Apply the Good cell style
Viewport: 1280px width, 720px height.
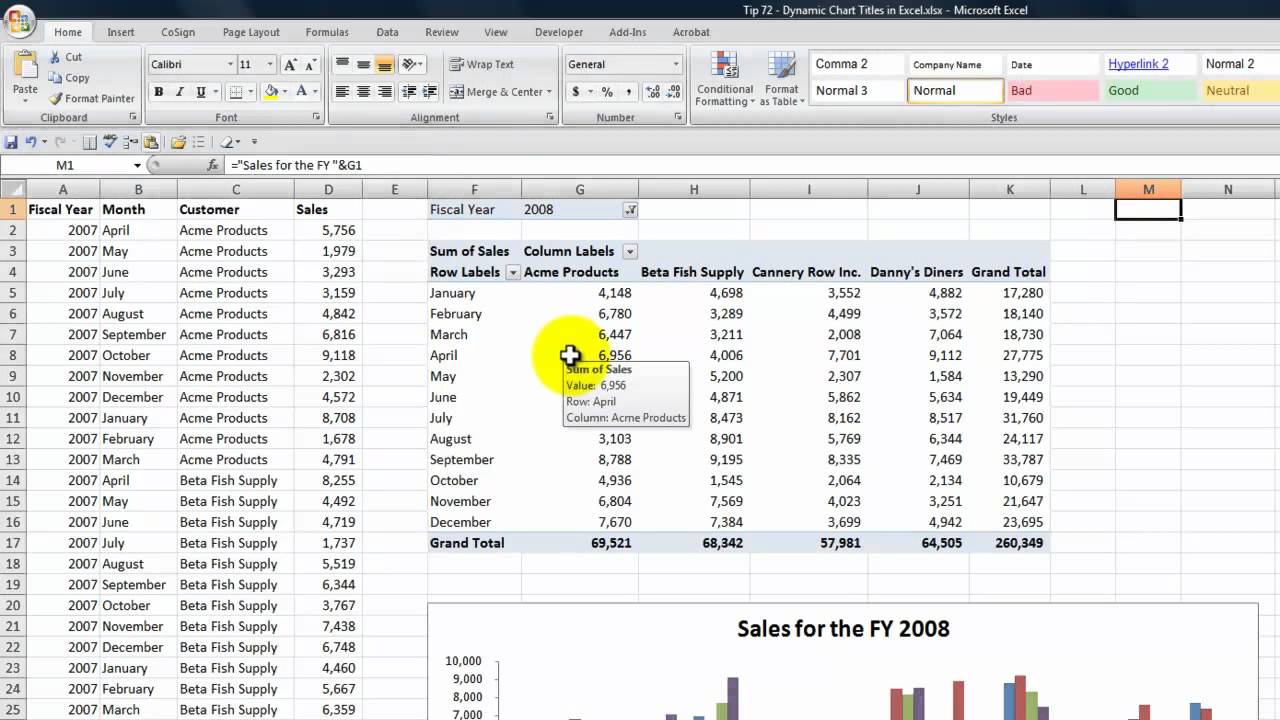[x=1149, y=90]
